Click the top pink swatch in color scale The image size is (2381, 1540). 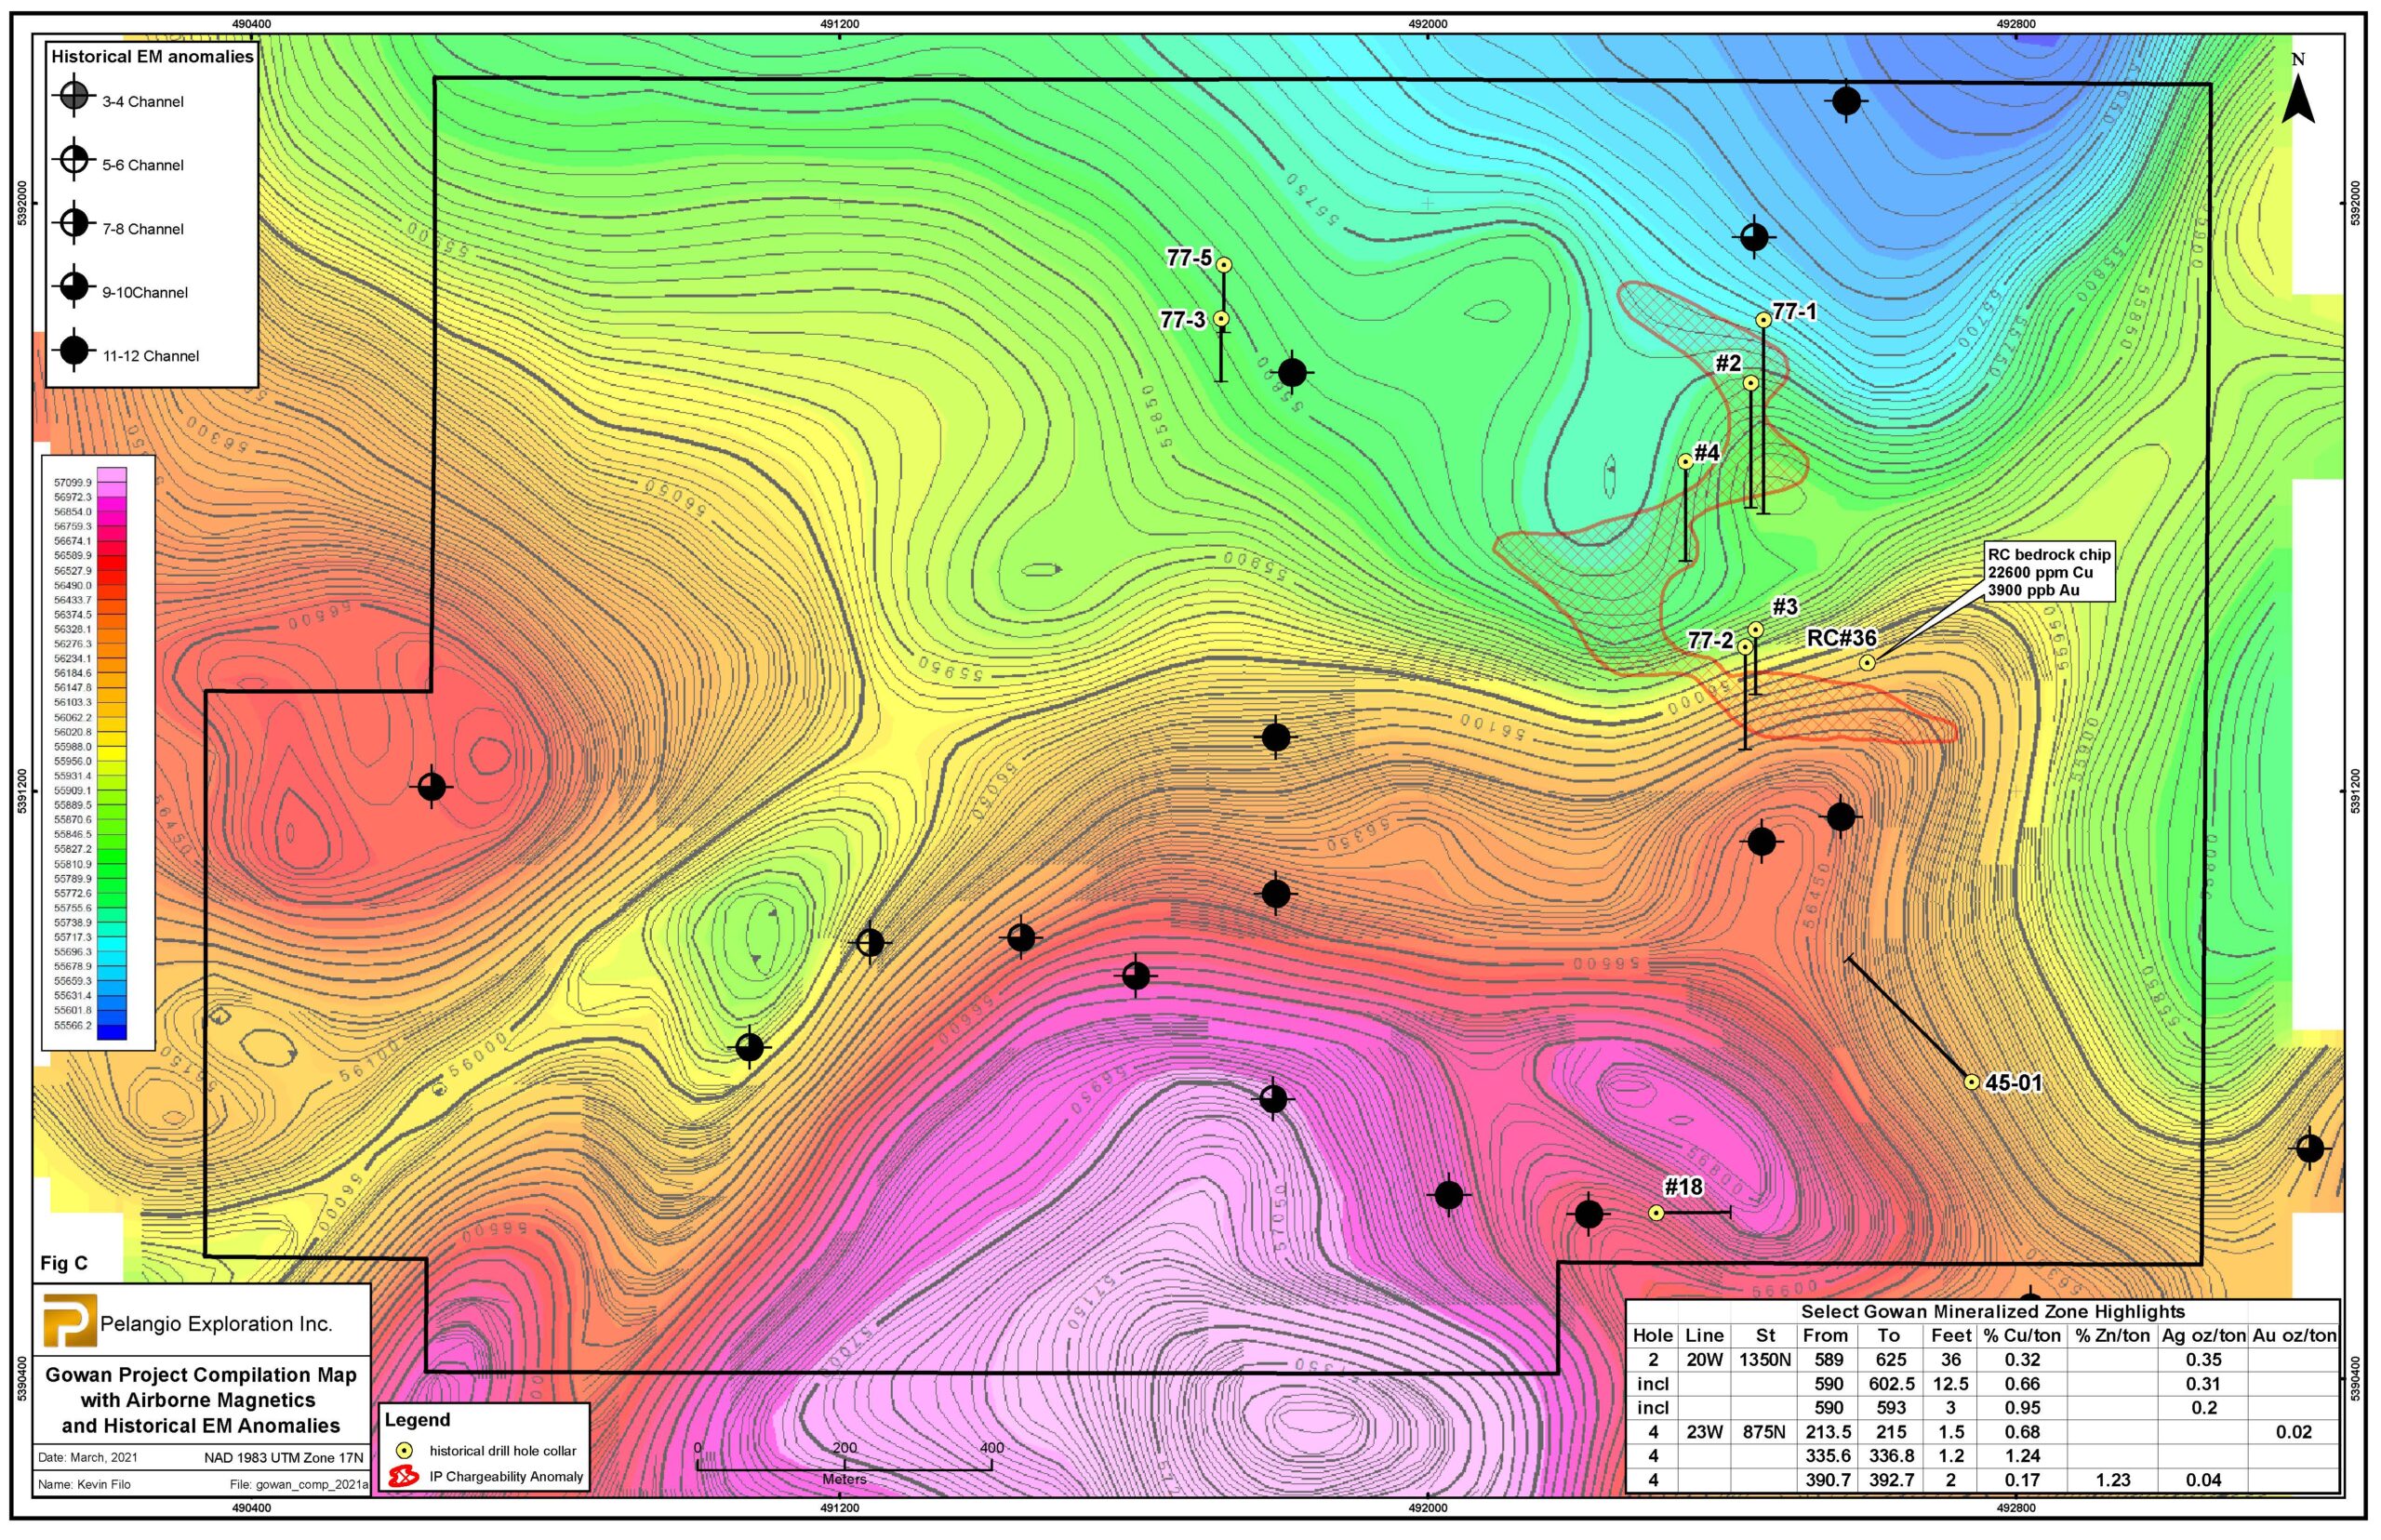pos(111,475)
